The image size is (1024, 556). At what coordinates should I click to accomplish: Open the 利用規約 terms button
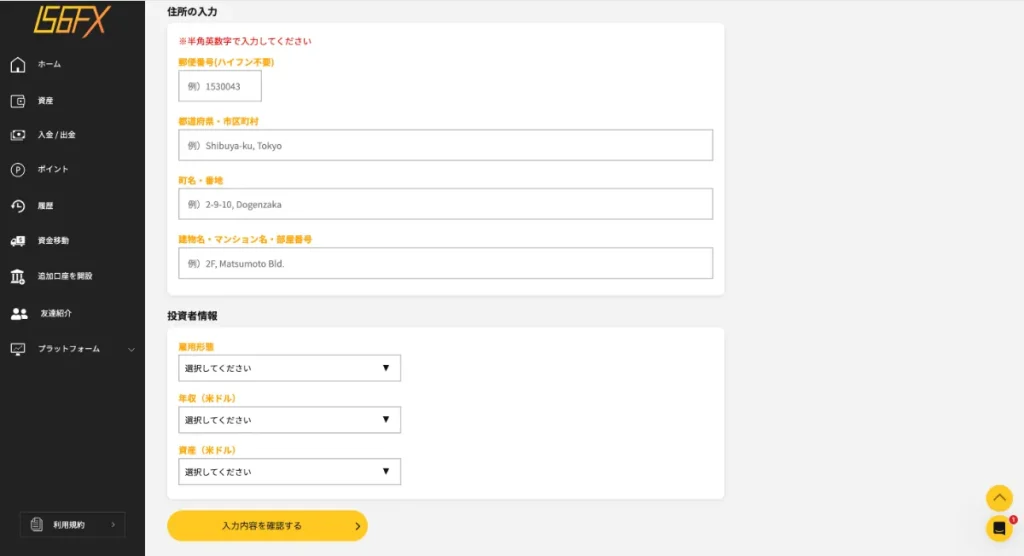[72, 524]
